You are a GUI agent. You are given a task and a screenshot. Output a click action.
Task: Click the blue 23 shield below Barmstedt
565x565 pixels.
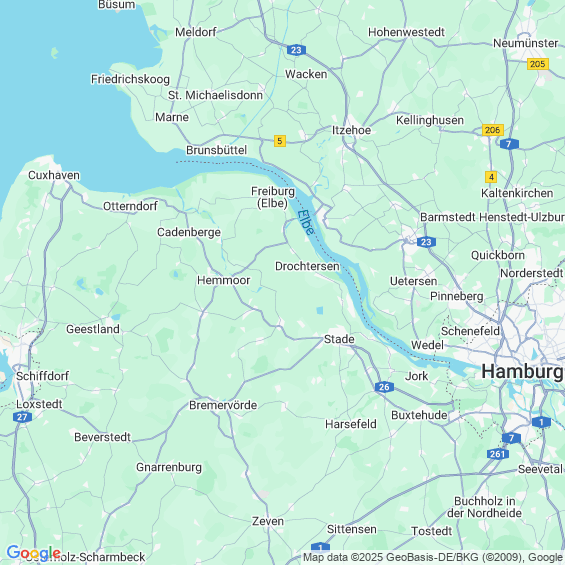click(x=426, y=242)
